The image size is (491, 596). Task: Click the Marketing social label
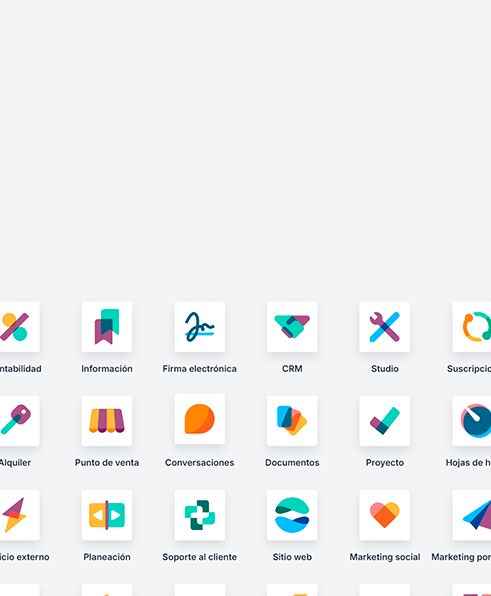click(x=385, y=557)
